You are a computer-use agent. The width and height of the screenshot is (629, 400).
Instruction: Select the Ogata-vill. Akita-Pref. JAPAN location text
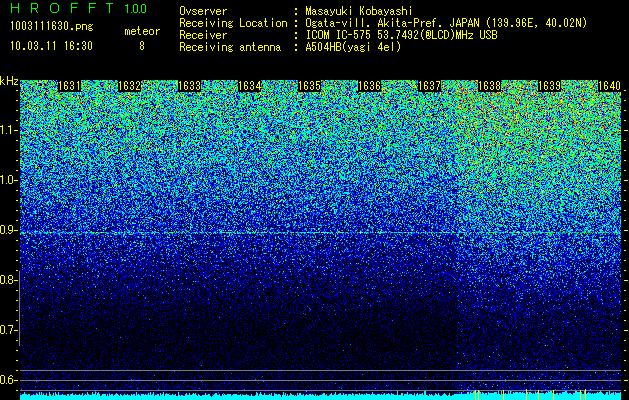click(446, 24)
